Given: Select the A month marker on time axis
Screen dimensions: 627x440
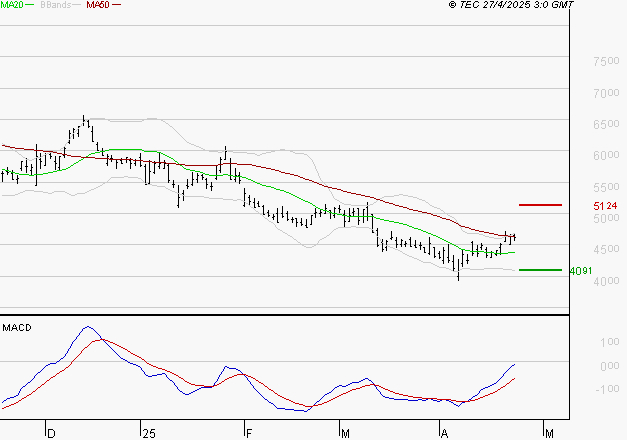Looking at the screenshot, I should [x=444, y=433].
